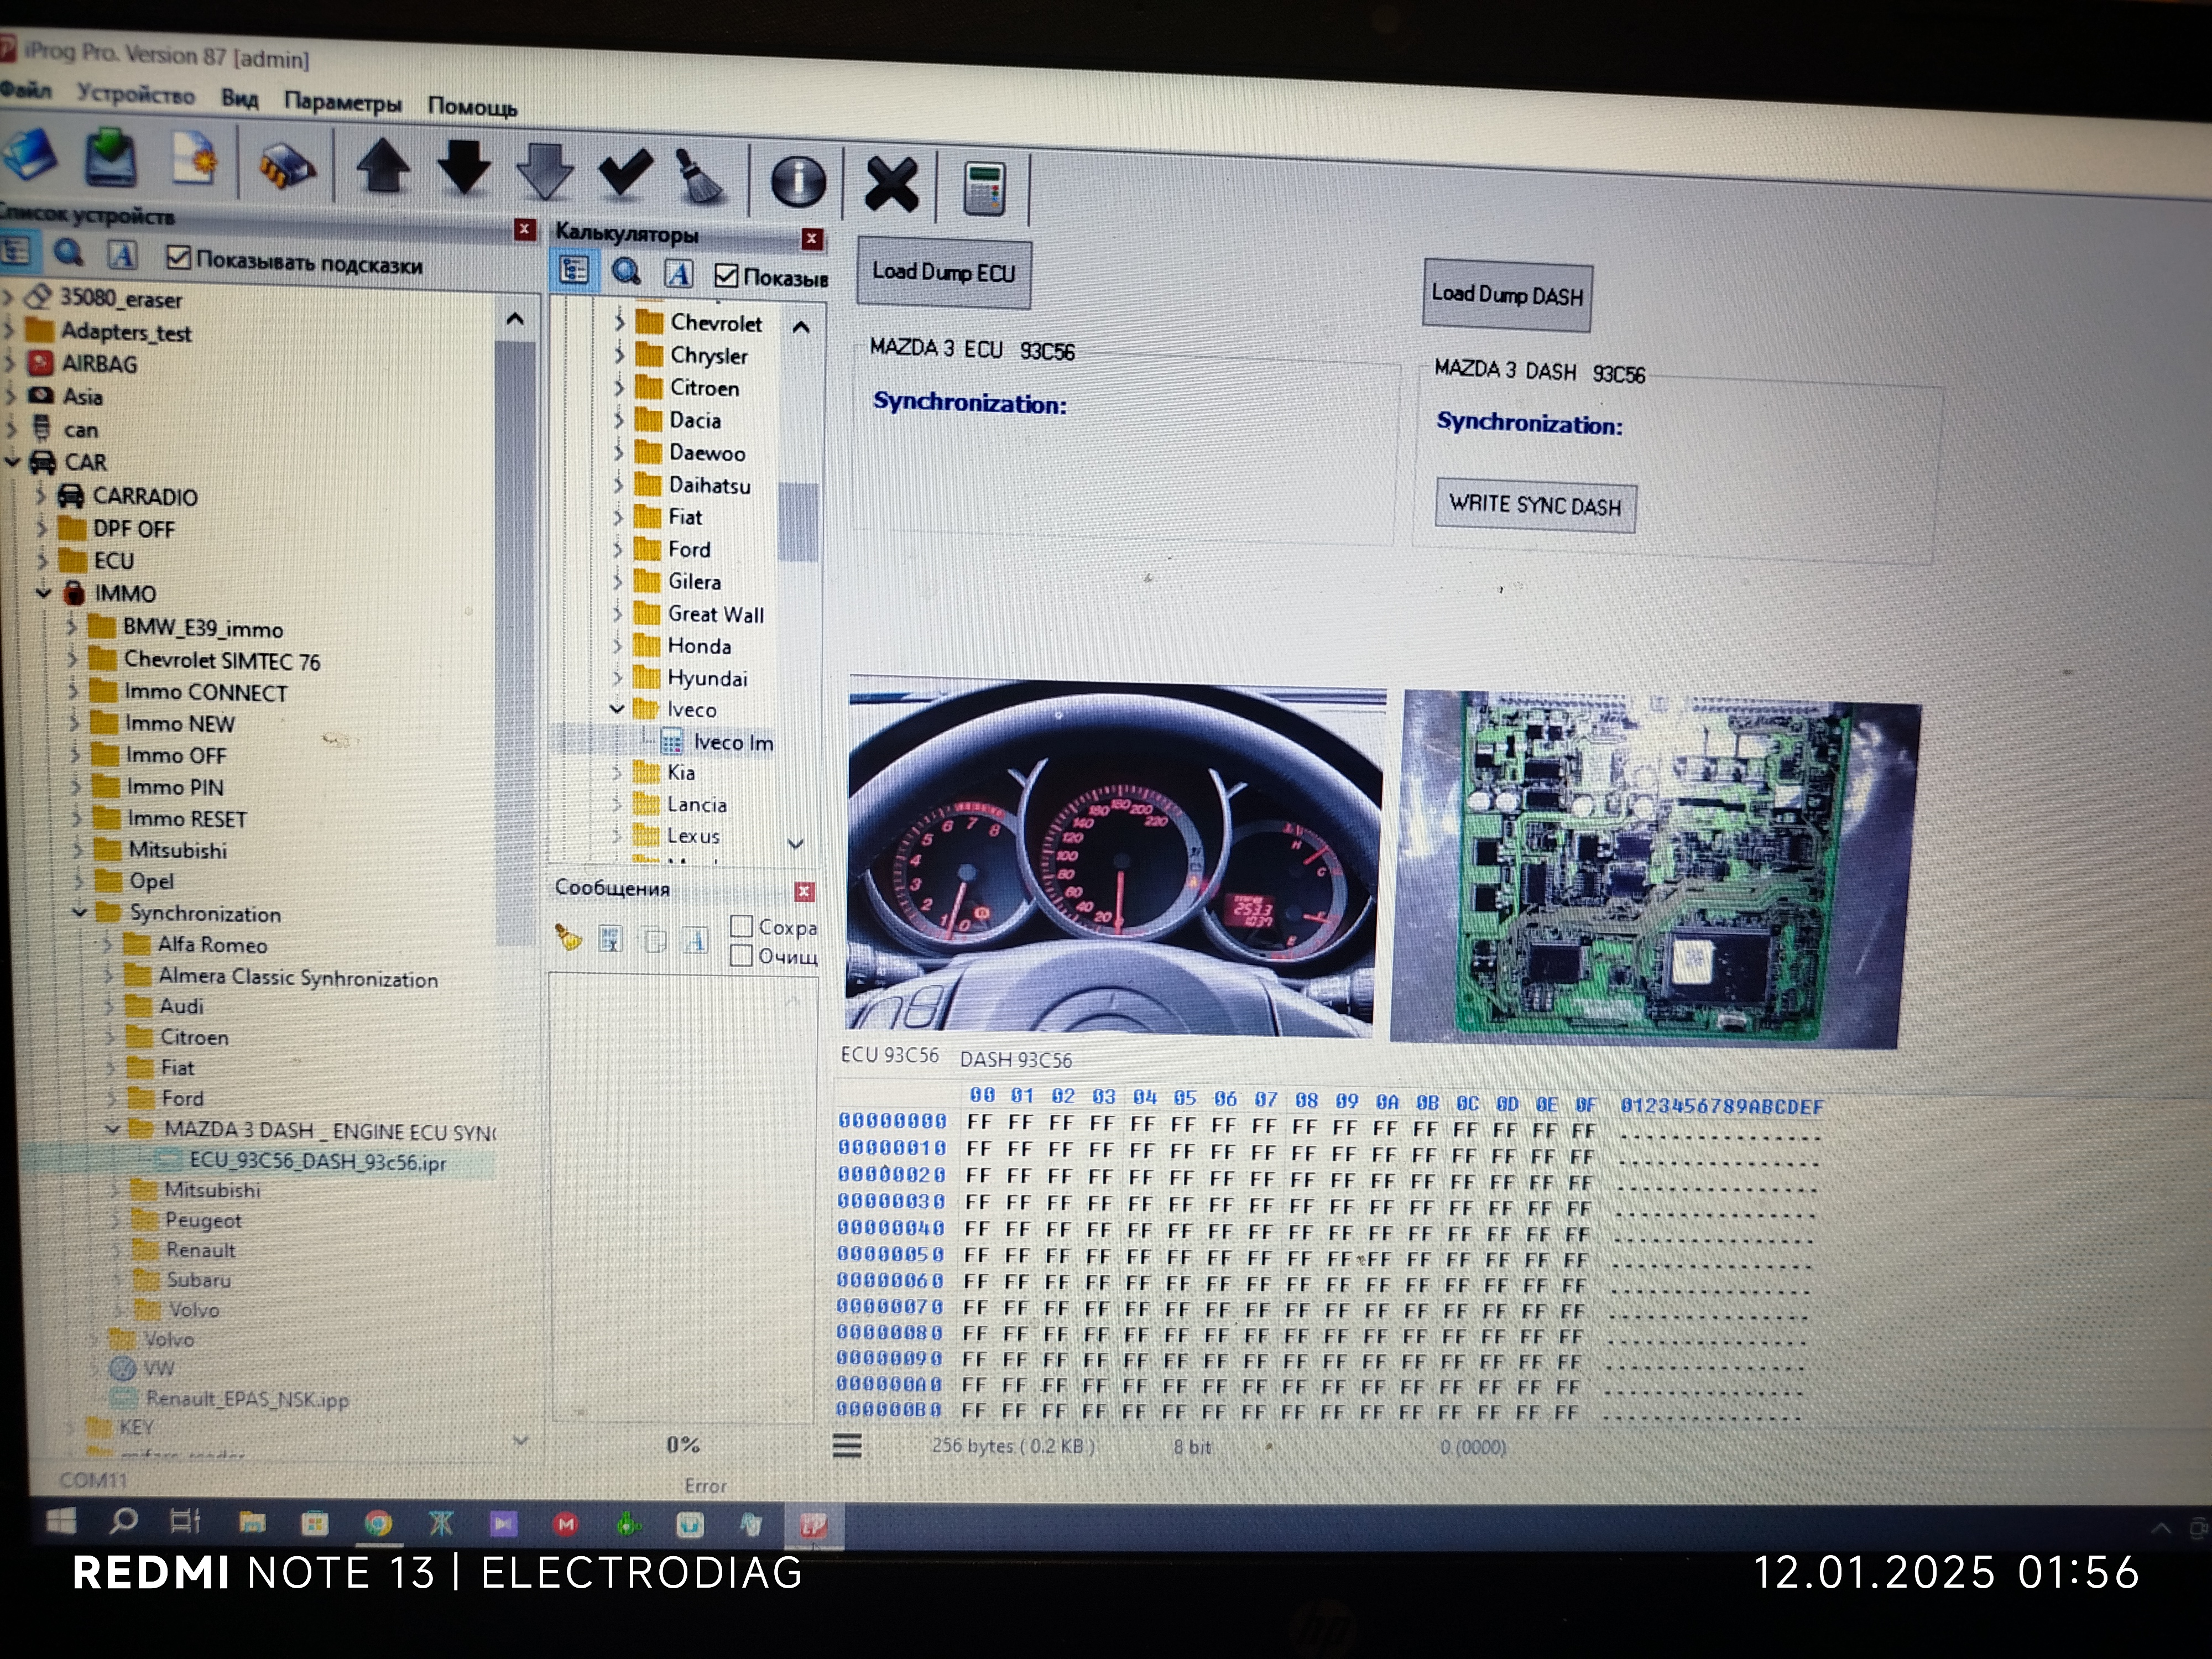The height and width of the screenshot is (1659, 2212).
Task: Check the Очищ checkbox in messages
Action: click(x=741, y=955)
